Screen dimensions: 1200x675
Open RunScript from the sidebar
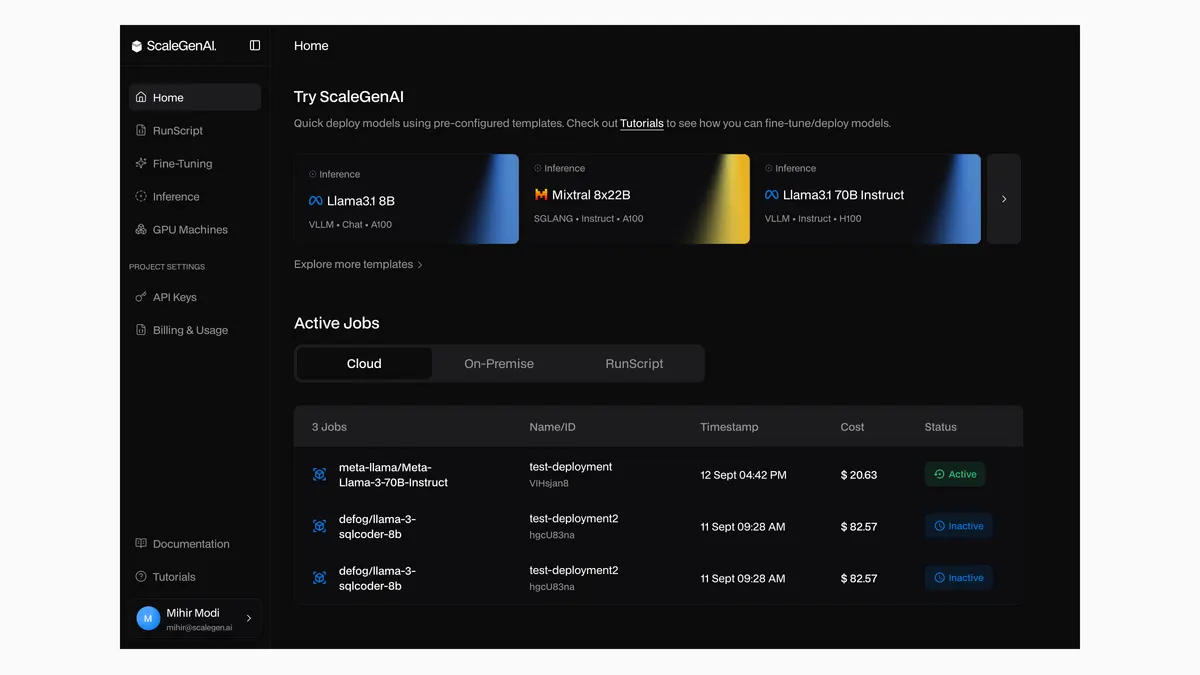coord(195,130)
